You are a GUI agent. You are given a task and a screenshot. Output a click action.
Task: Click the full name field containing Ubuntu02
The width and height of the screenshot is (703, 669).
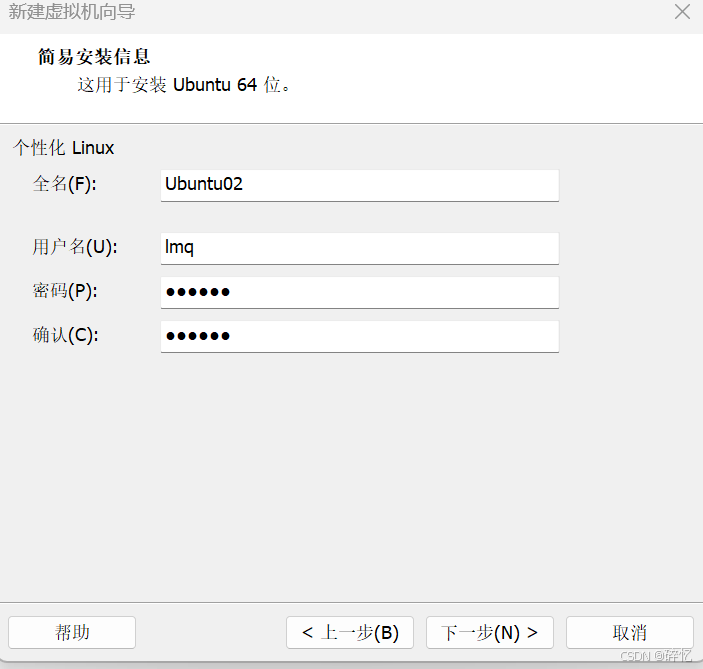(360, 185)
